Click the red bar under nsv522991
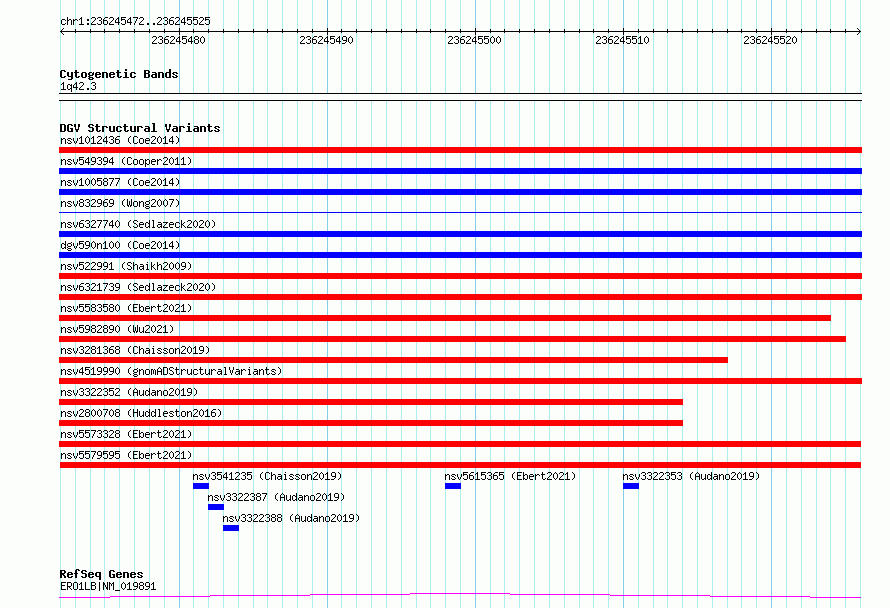Image resolution: width=890 pixels, height=608 pixels. click(460, 276)
